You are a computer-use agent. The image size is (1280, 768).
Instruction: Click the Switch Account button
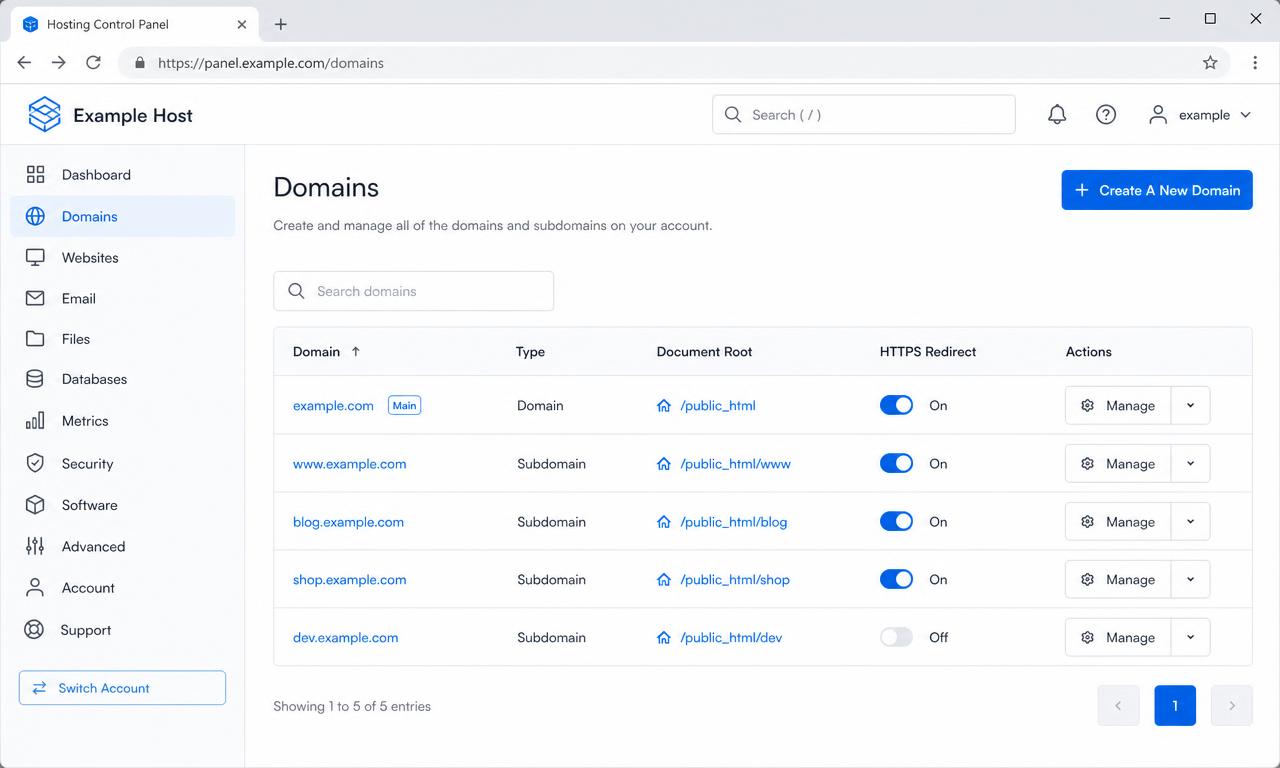122,688
